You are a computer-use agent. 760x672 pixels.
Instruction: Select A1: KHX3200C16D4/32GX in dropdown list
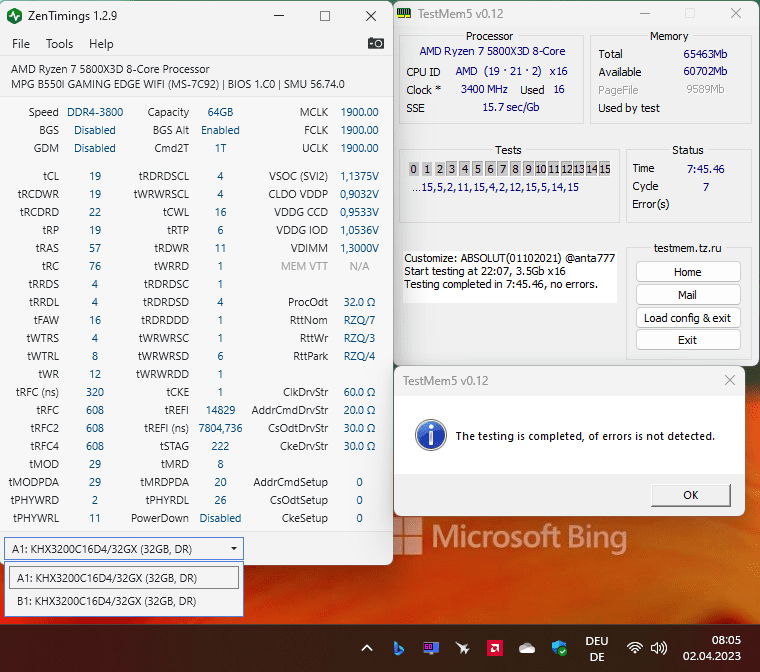[x=124, y=578]
